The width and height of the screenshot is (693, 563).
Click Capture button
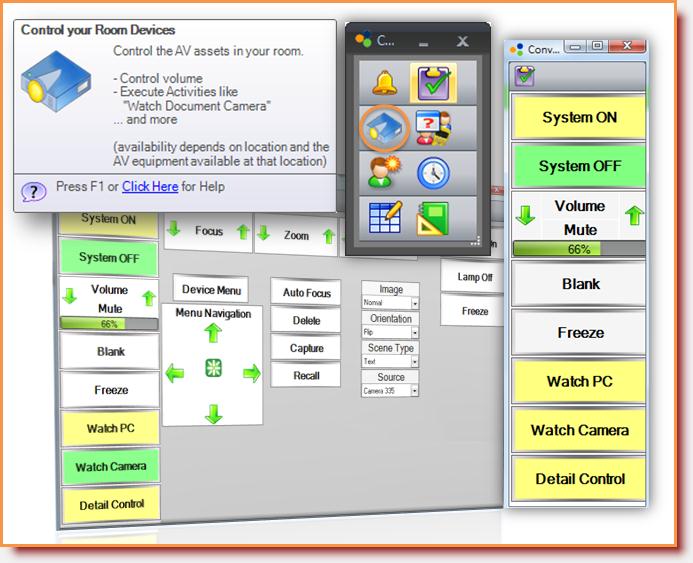click(x=306, y=348)
